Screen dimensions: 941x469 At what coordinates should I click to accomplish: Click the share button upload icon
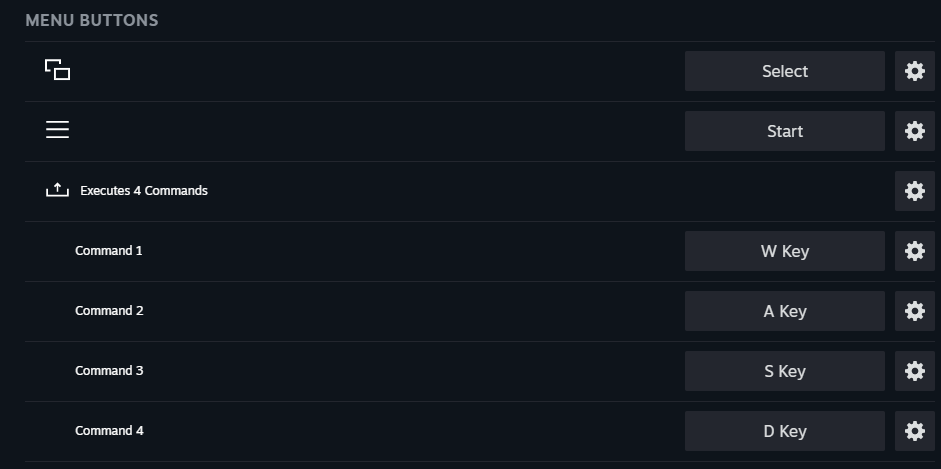coord(57,190)
